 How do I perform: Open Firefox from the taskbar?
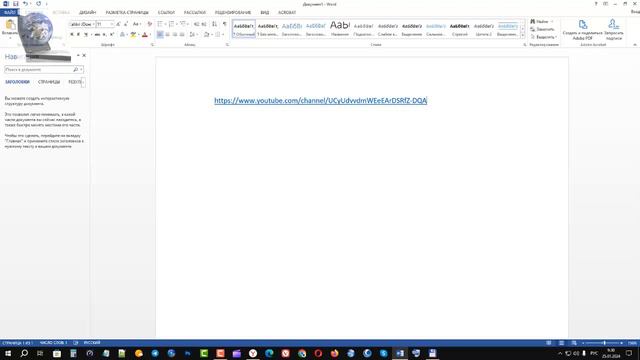click(335, 353)
